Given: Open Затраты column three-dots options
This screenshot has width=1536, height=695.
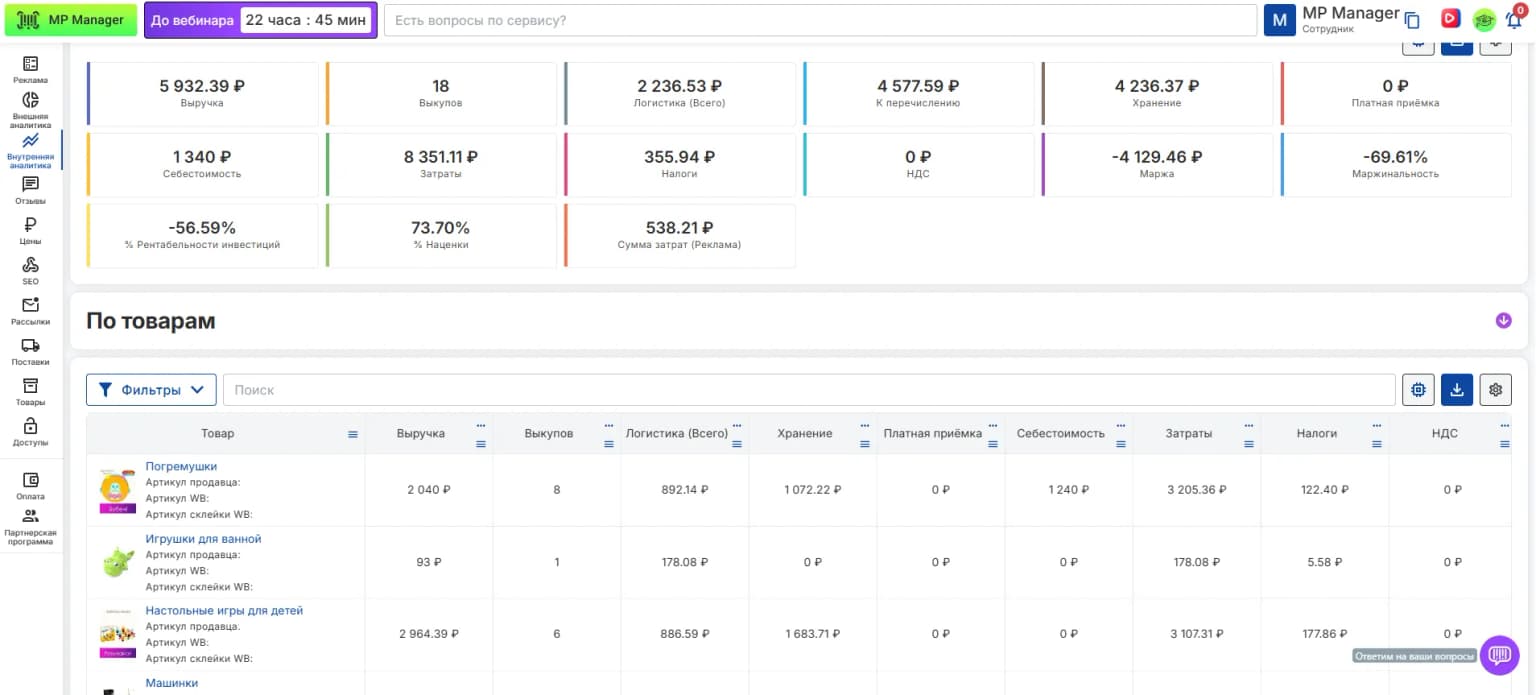Looking at the screenshot, I should 1249,424.
